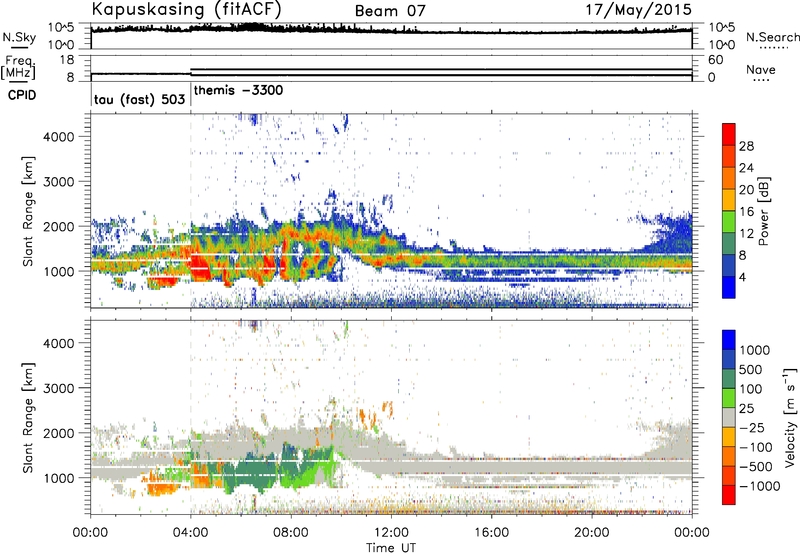Click the '60' Nave axis tick
The height and width of the screenshot is (554, 800).
715,60
